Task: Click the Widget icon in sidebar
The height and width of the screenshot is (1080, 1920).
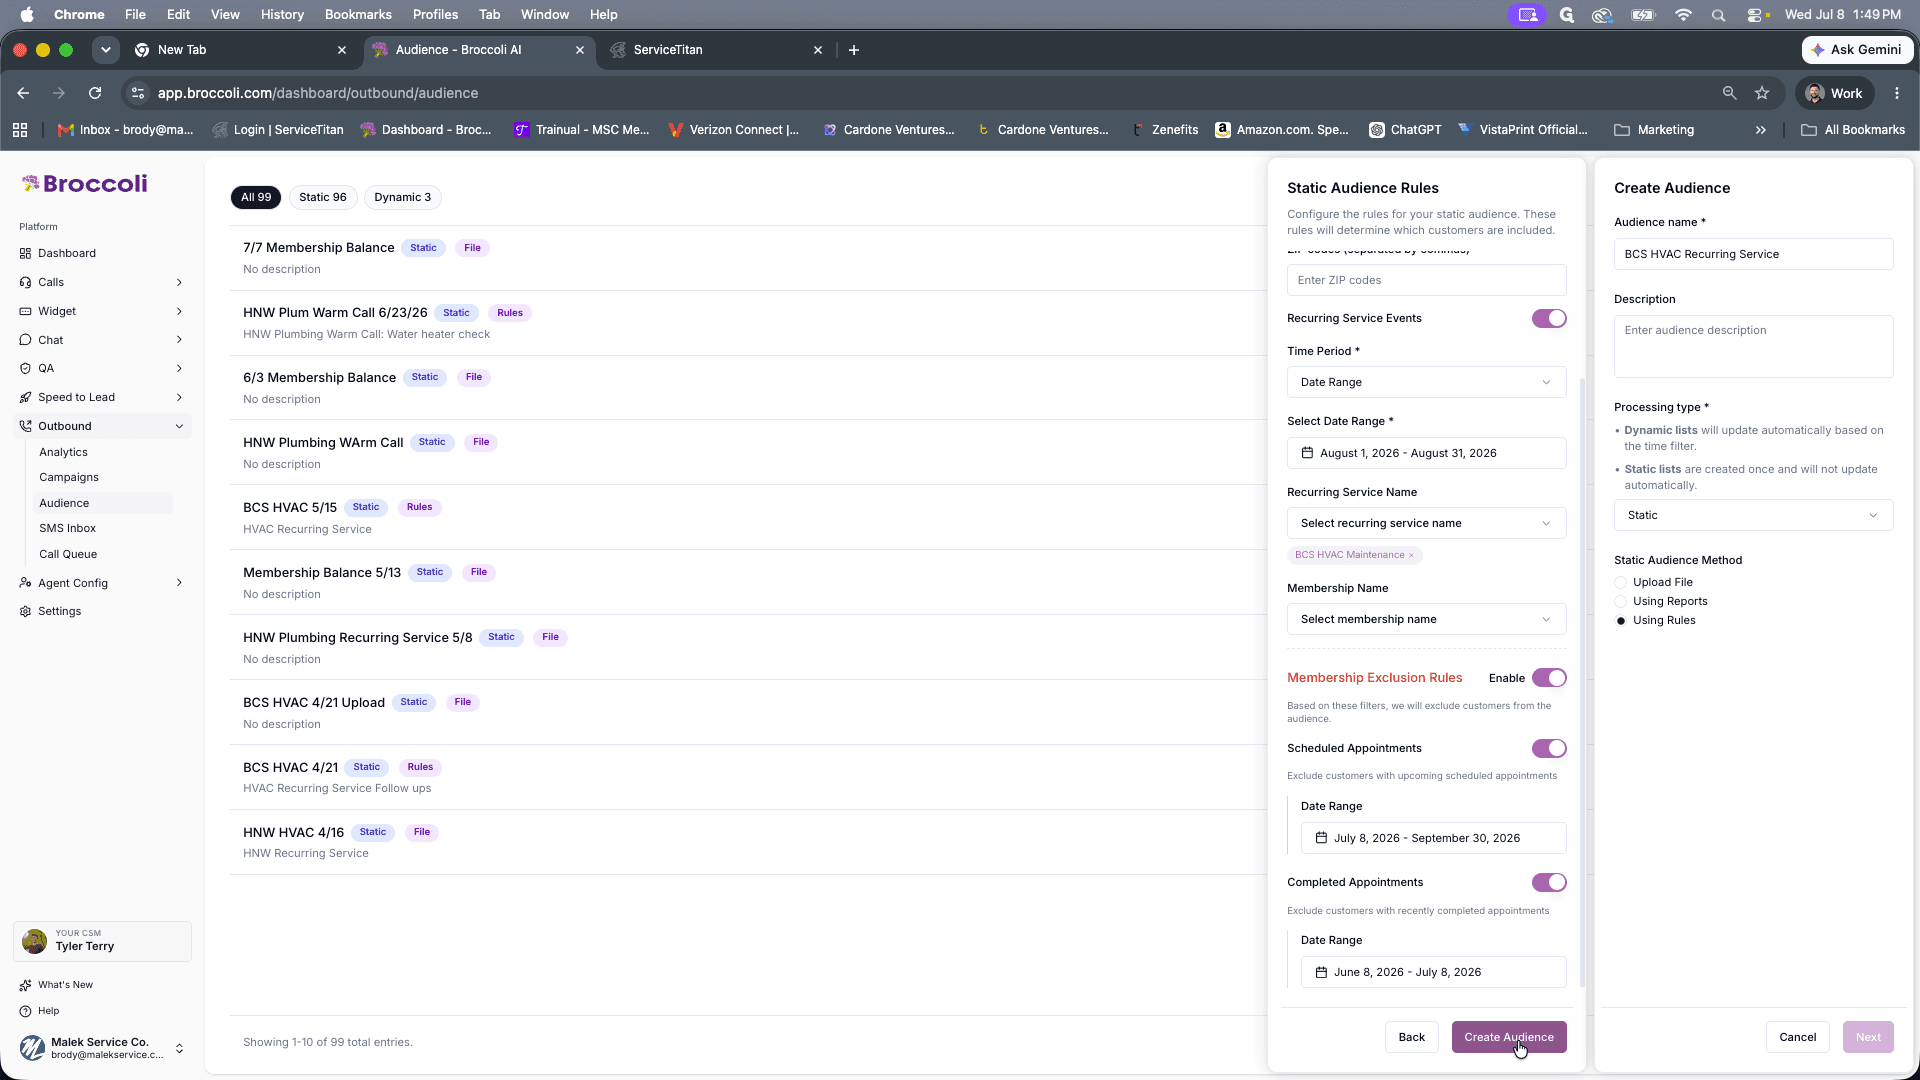Action: (25, 311)
